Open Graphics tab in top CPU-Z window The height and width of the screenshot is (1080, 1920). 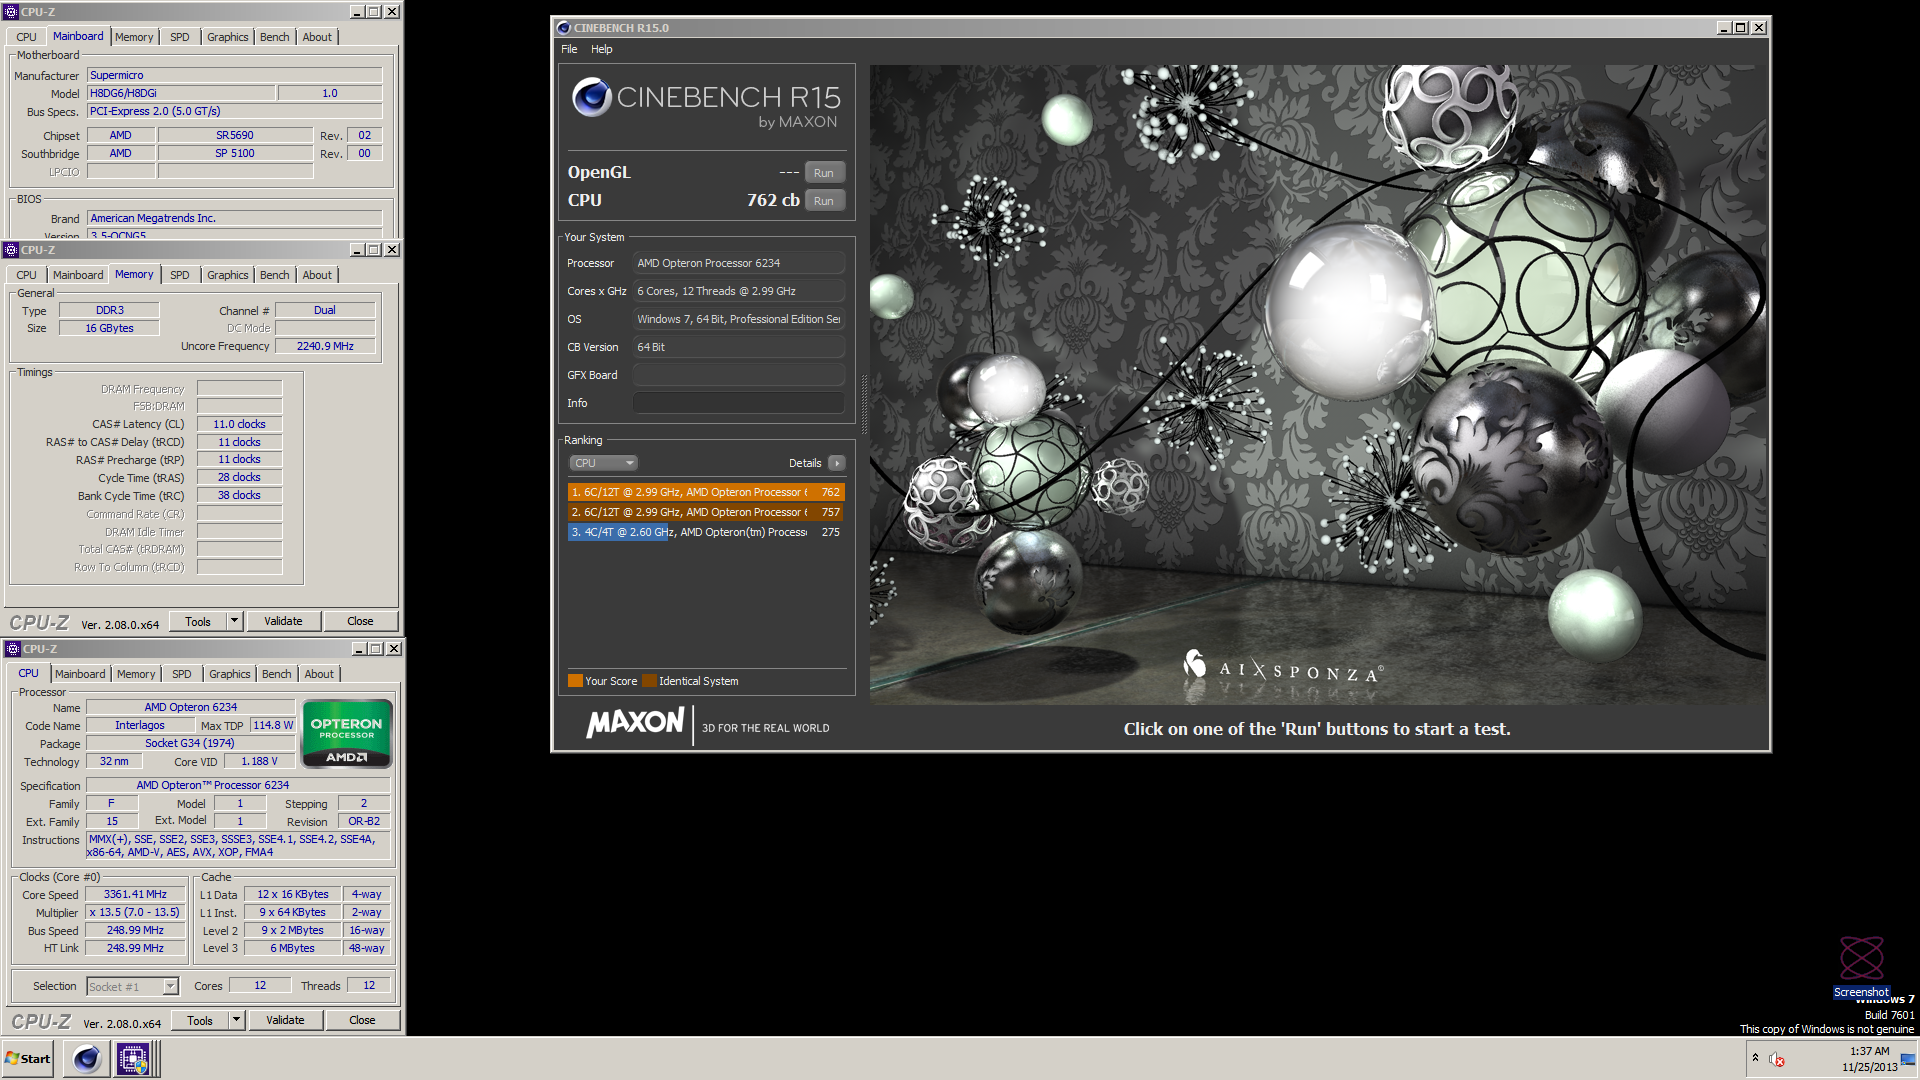[x=228, y=37]
